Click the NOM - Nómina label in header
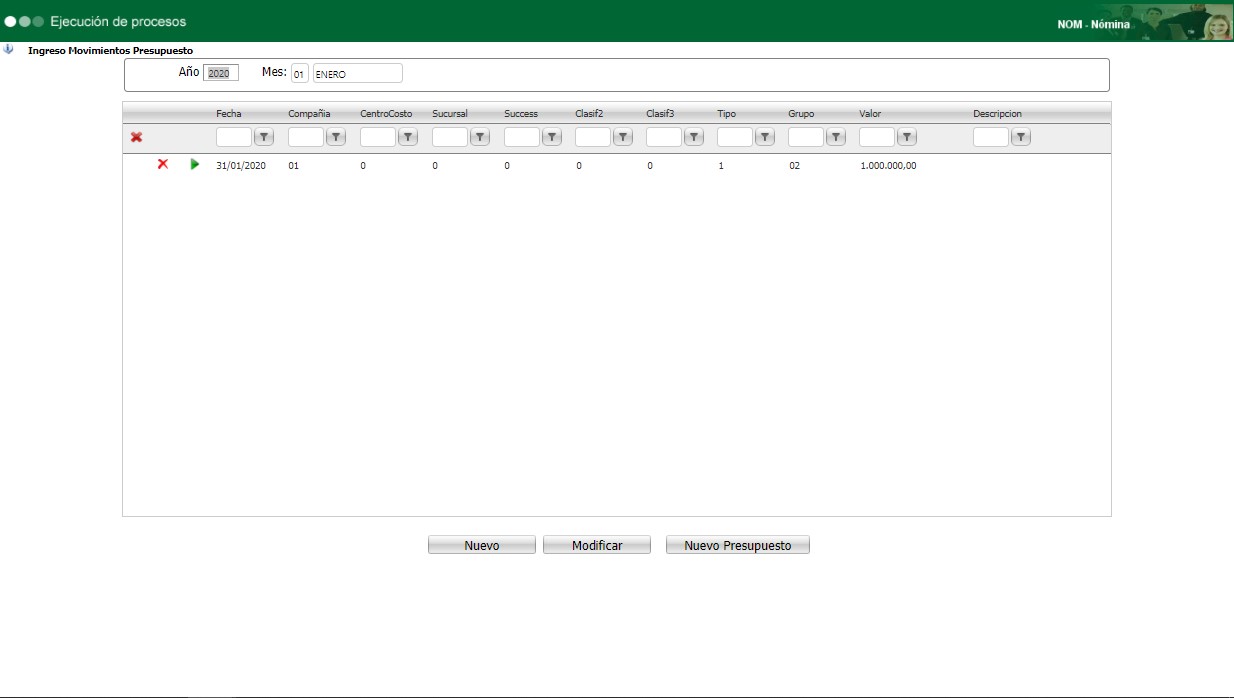This screenshot has width=1234, height=698. pyautogui.click(x=1094, y=24)
